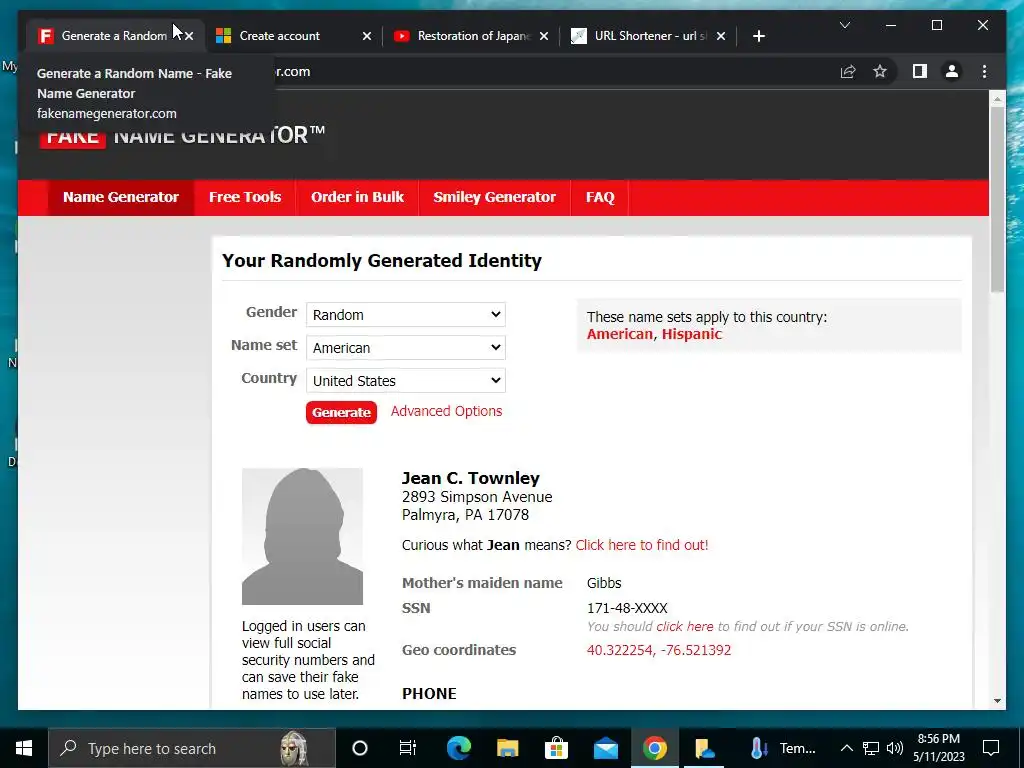Screen dimensions: 1024x768
Task: Open the Chrome profile icon
Action: click(952, 71)
